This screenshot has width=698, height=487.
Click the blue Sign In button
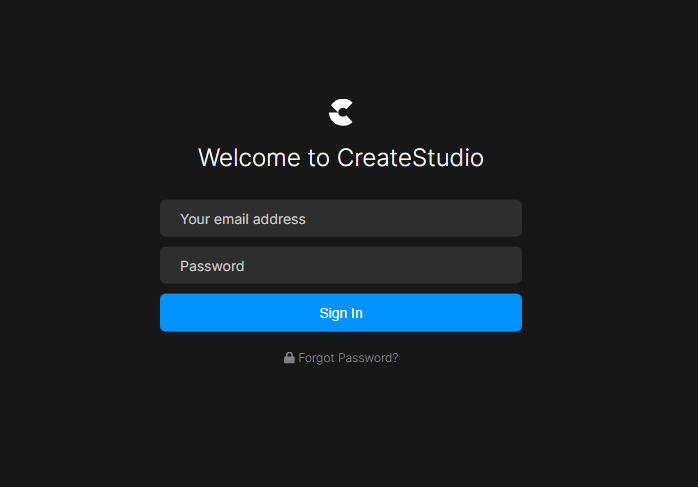tap(341, 312)
